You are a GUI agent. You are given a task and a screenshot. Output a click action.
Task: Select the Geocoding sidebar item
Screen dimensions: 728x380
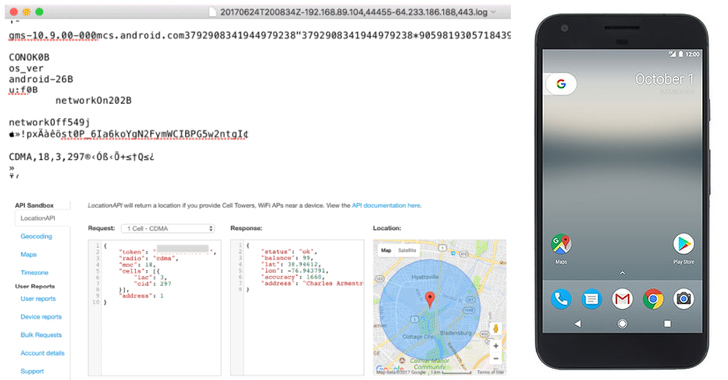point(36,236)
